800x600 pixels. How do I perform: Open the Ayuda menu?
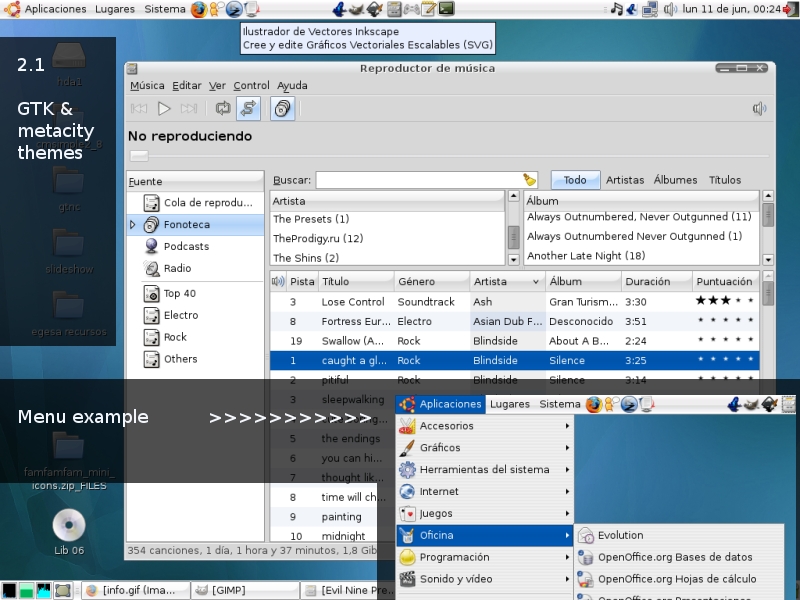tap(292, 86)
